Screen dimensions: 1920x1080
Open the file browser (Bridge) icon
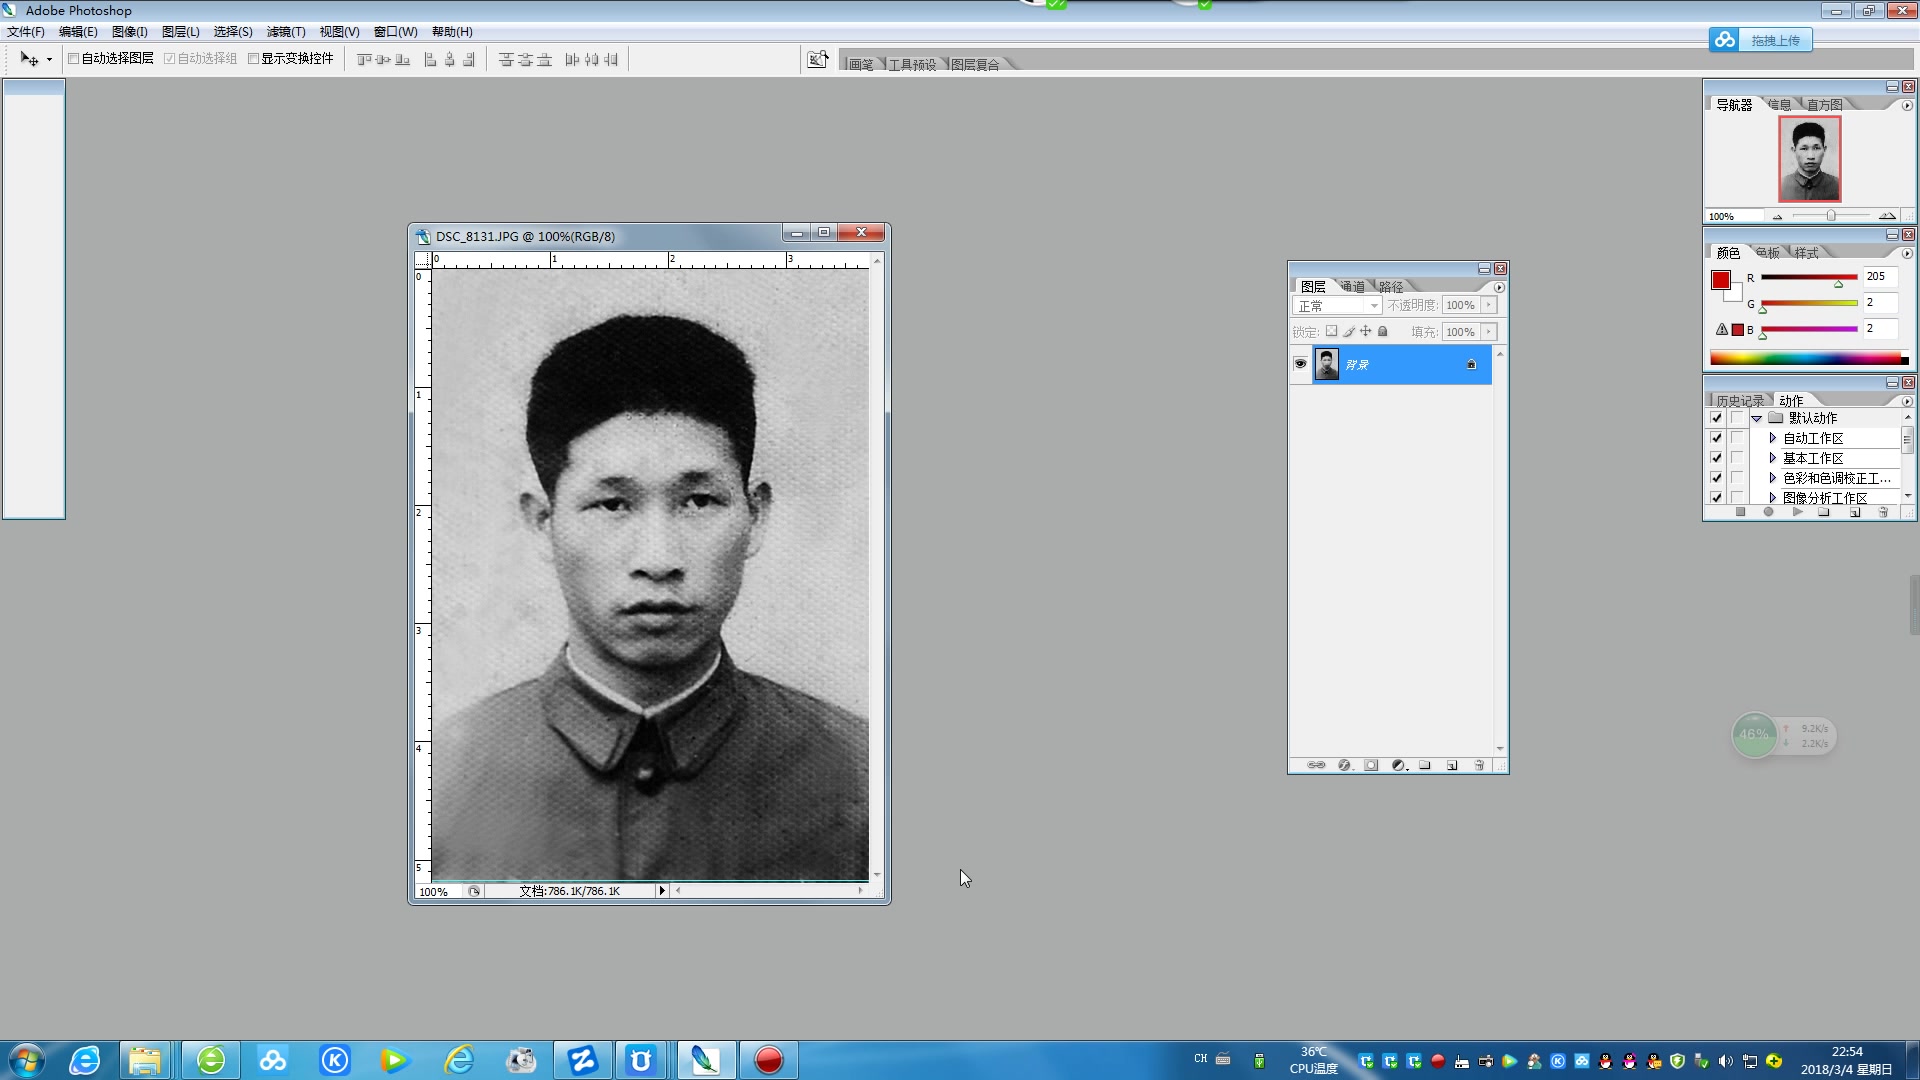(818, 60)
